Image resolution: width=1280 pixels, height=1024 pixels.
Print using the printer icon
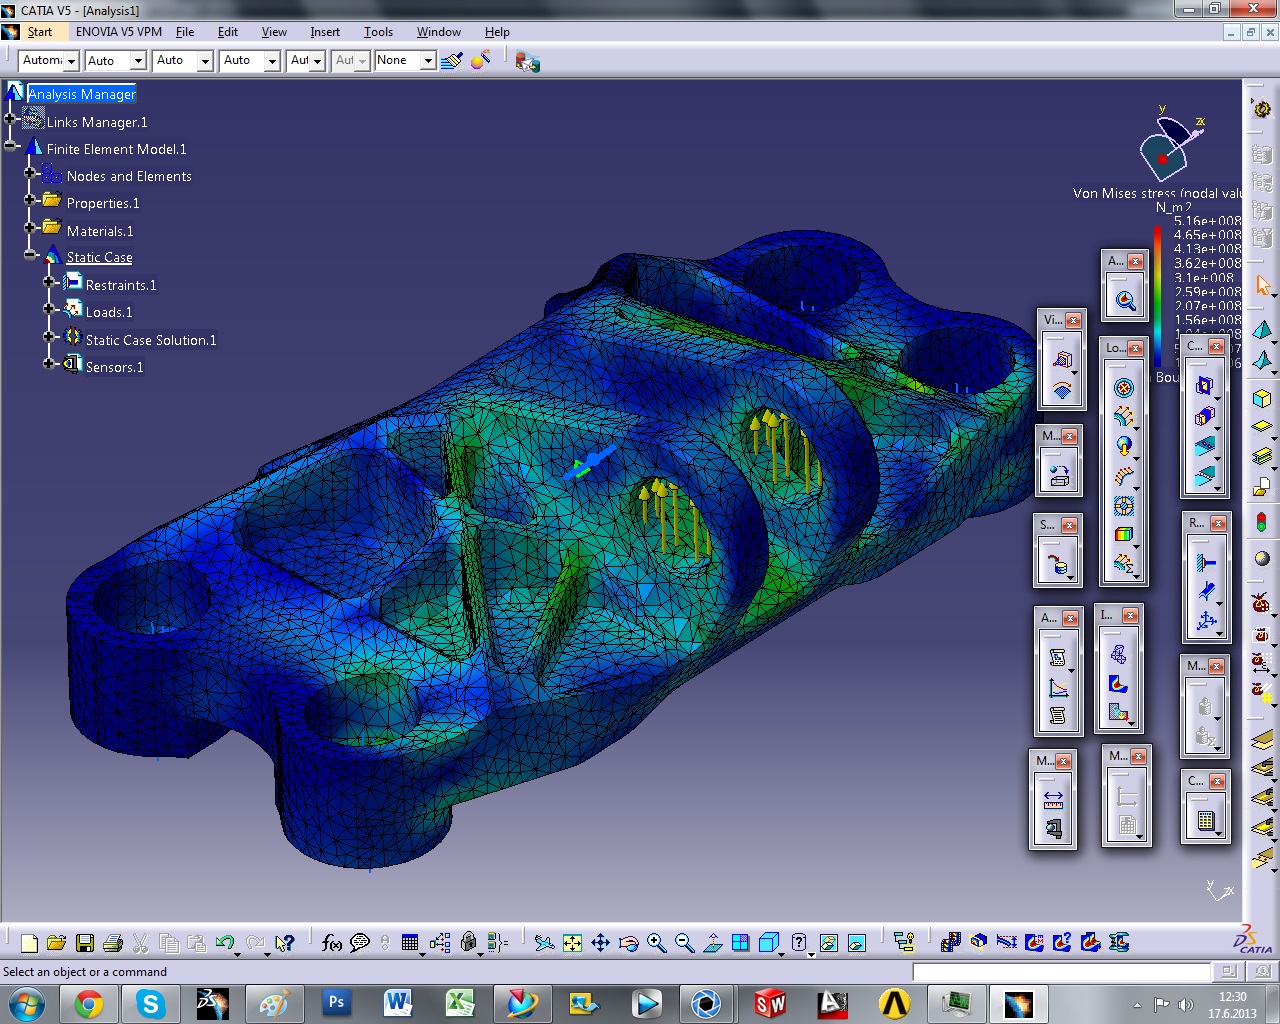[x=113, y=943]
